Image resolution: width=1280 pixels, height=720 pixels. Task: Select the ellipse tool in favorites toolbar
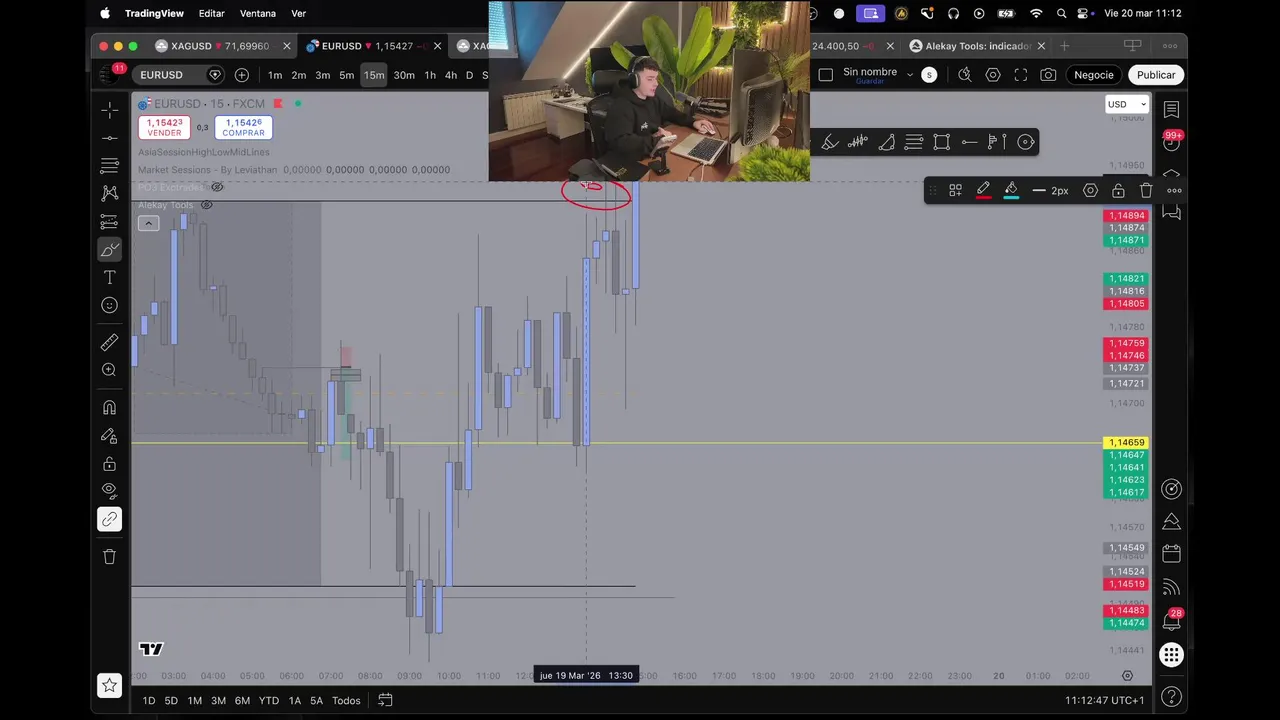[x=1025, y=142]
